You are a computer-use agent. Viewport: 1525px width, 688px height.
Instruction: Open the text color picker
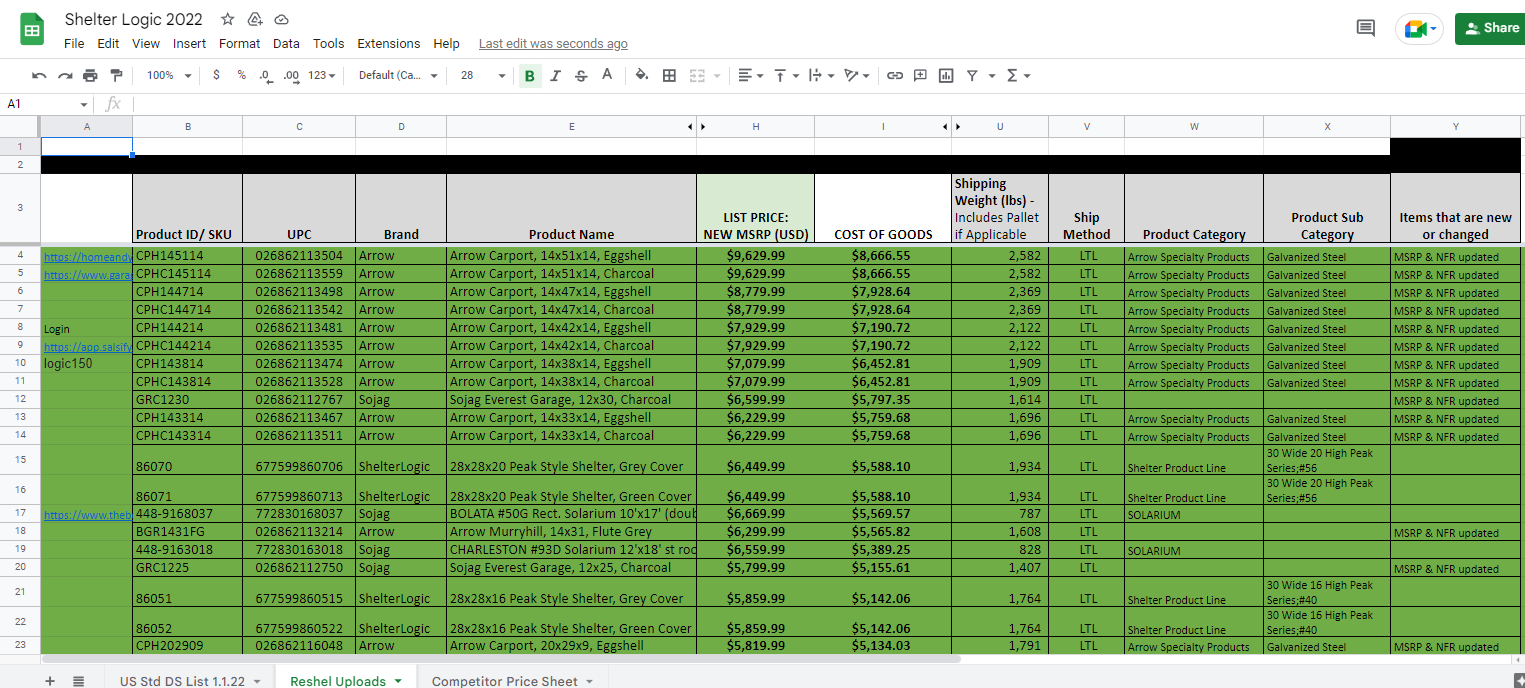click(606, 75)
